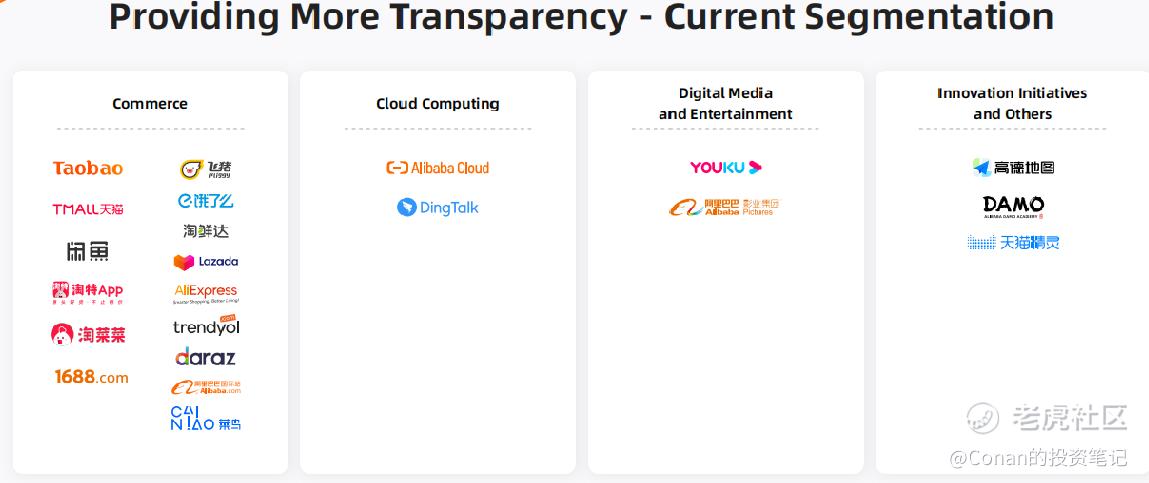1149x483 pixels.
Task: Select the Commerce heading
Action: coord(150,104)
